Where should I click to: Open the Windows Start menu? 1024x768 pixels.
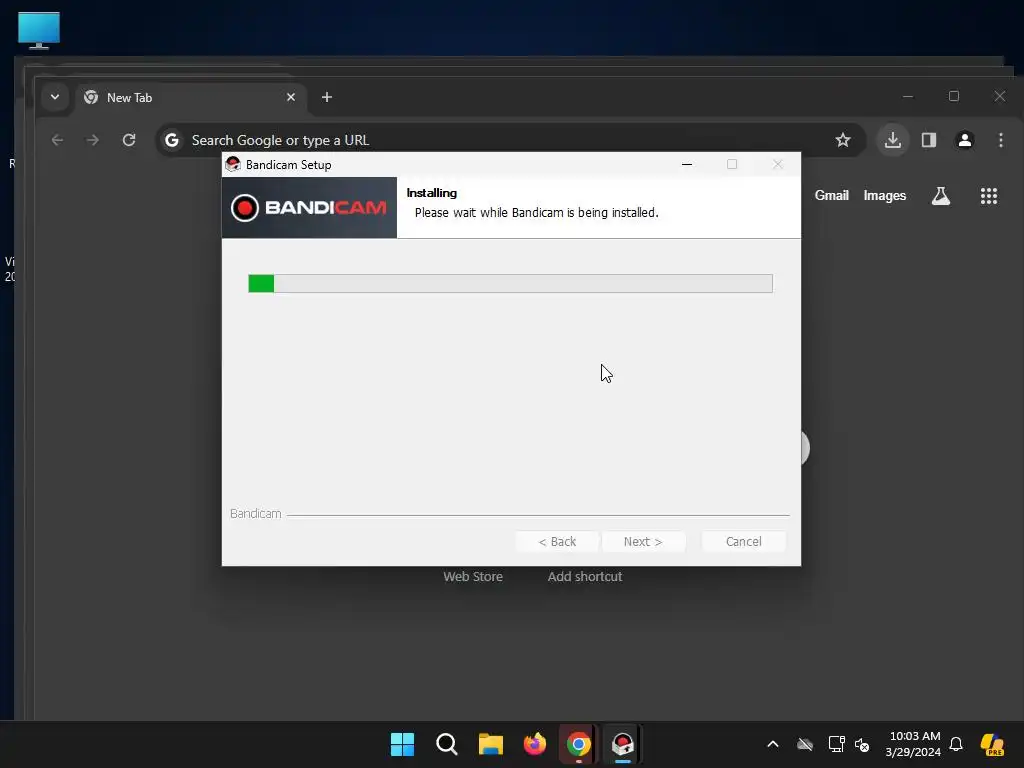(x=402, y=744)
